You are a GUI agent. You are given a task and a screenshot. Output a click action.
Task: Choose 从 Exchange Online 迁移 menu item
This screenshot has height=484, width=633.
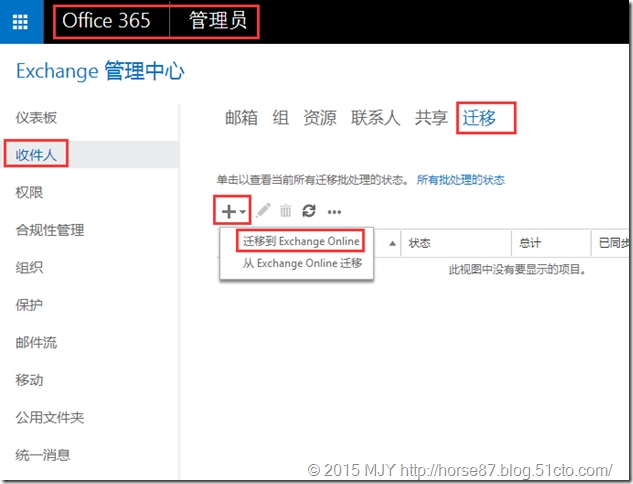[302, 263]
